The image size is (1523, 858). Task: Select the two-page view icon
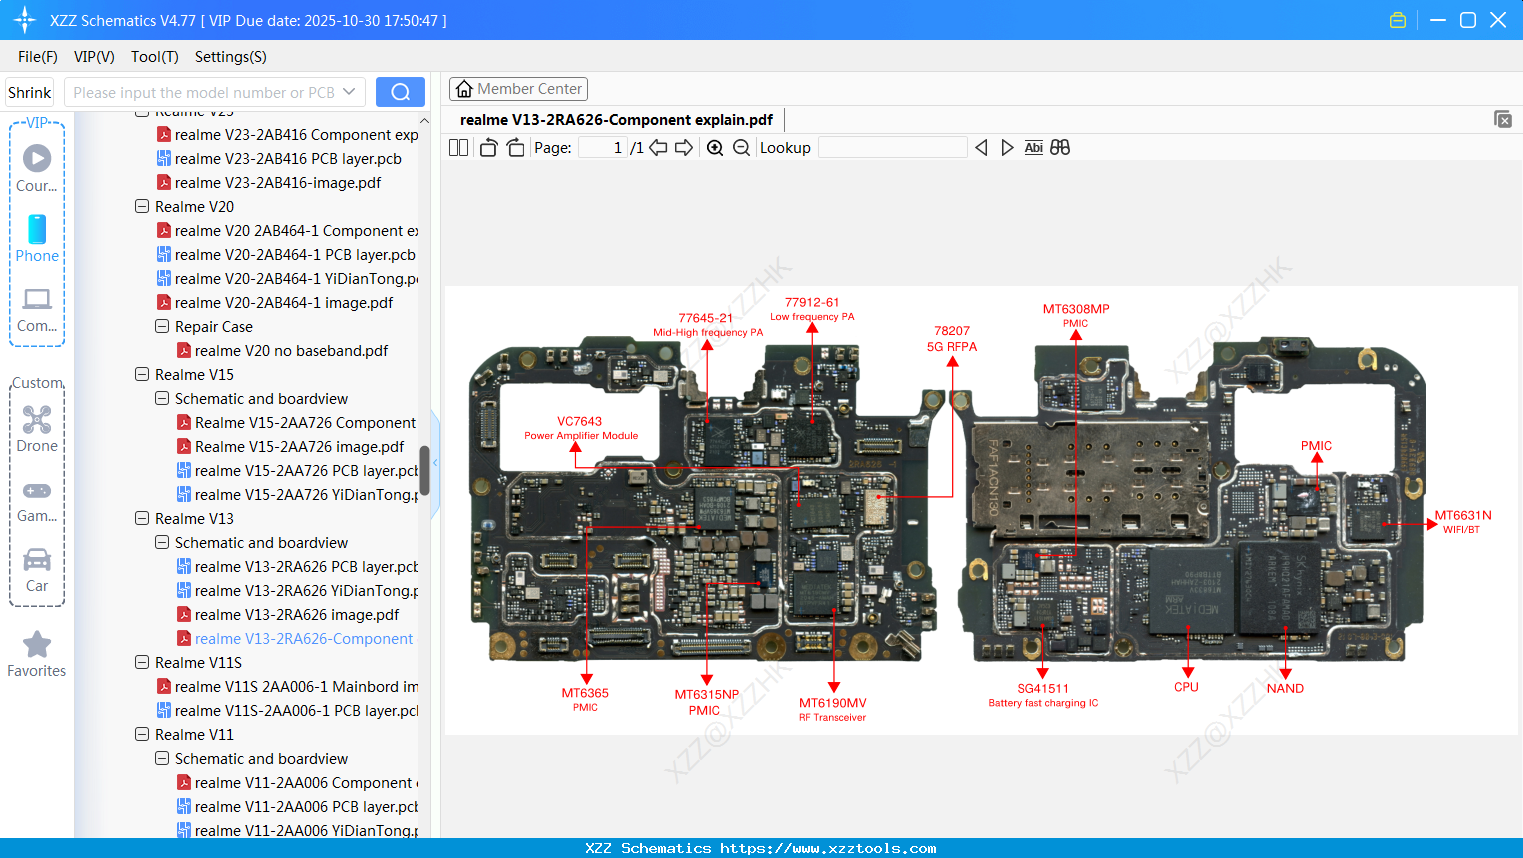[x=457, y=147]
